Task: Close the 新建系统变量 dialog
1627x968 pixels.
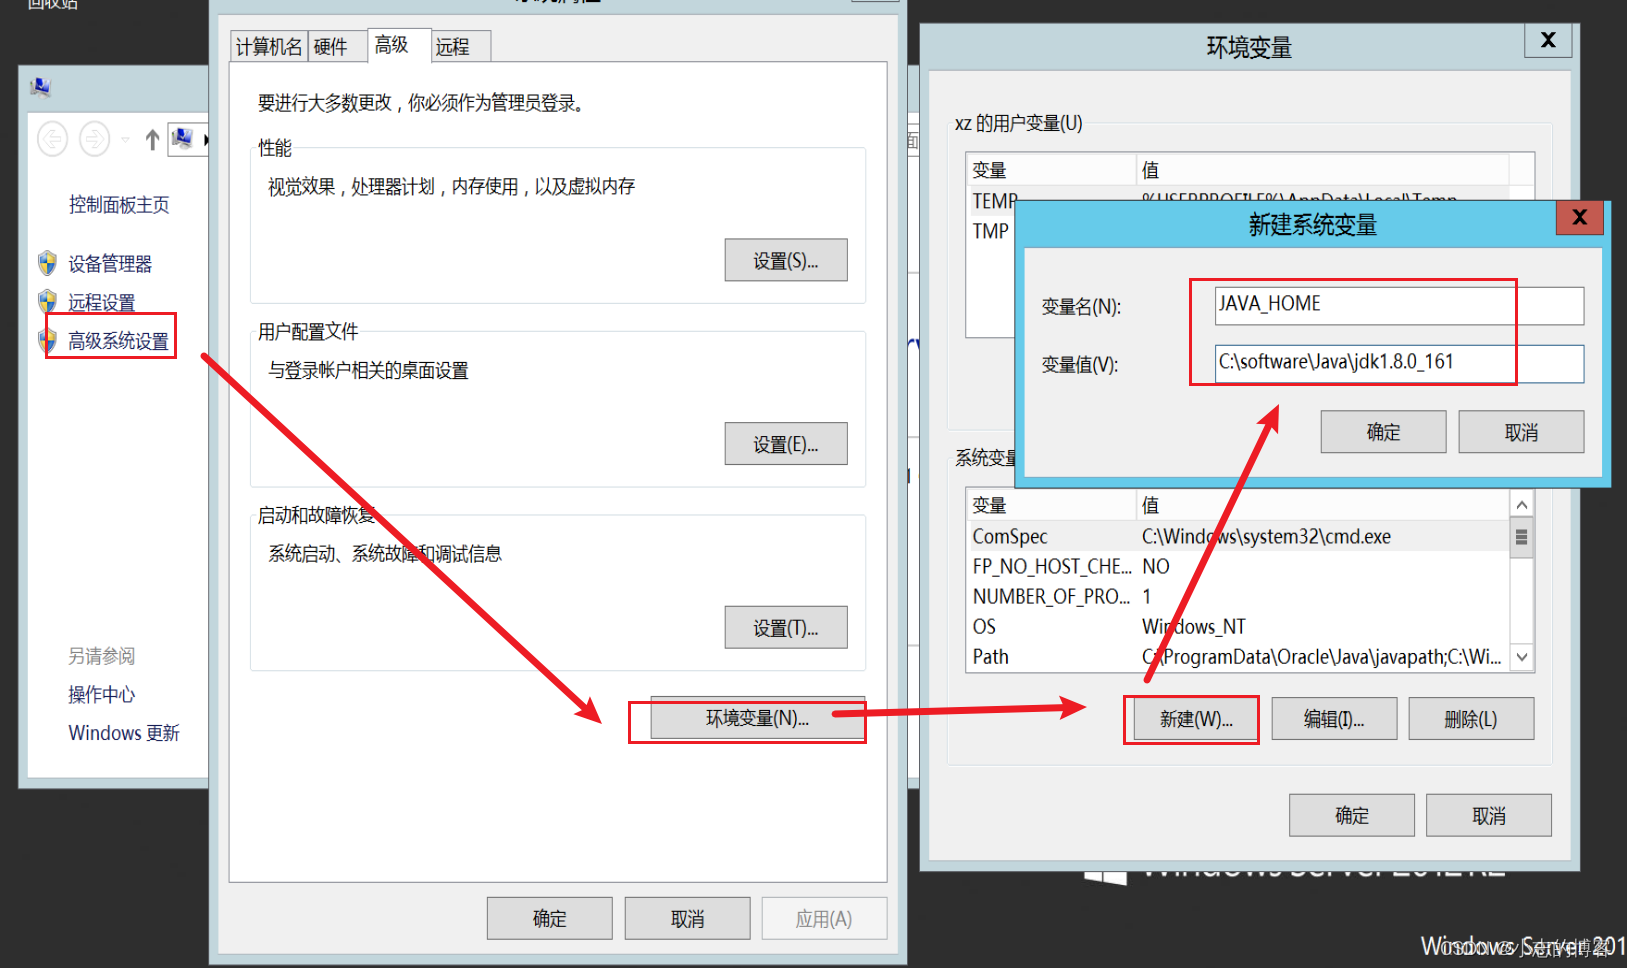Action: 1580,217
